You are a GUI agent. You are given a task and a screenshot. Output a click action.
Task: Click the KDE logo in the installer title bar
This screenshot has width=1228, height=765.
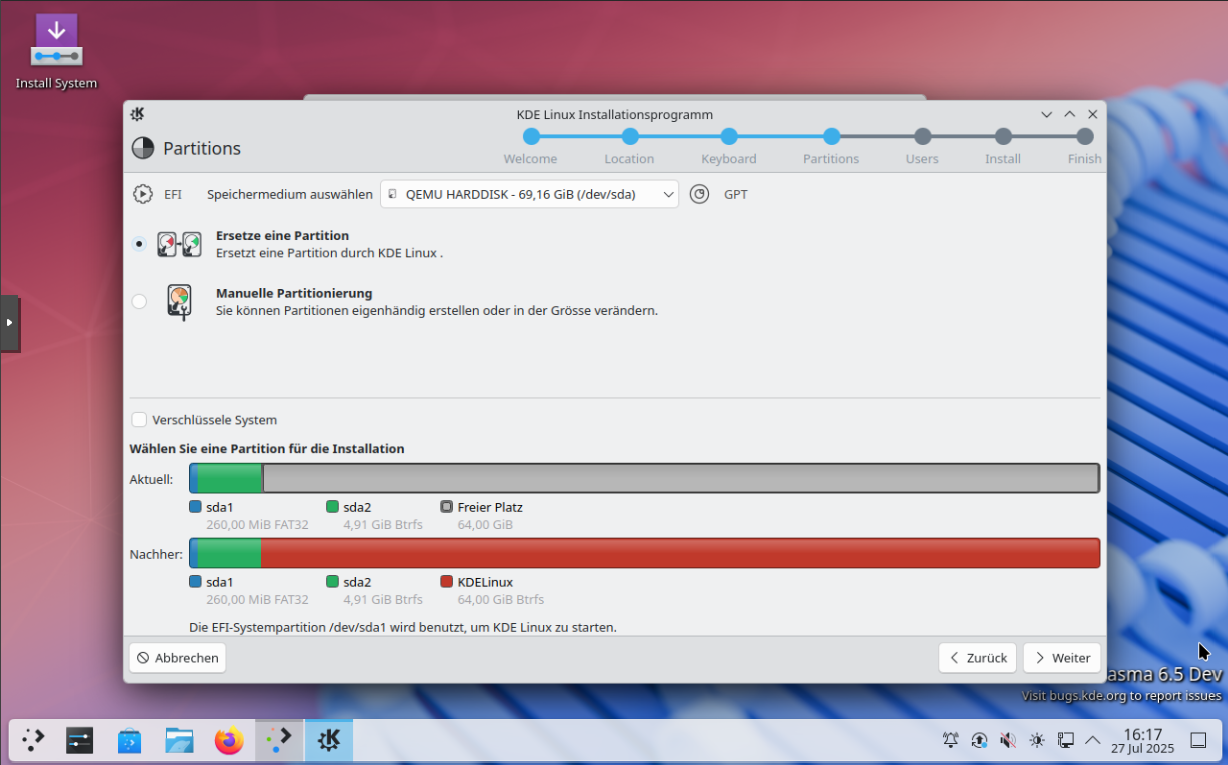coord(137,114)
